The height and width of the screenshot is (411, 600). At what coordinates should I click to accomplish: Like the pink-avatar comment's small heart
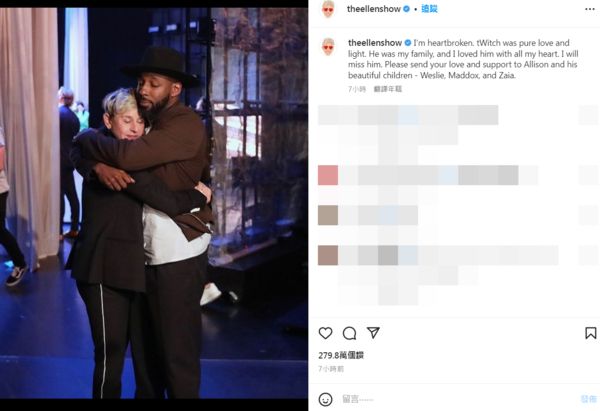coord(589,175)
